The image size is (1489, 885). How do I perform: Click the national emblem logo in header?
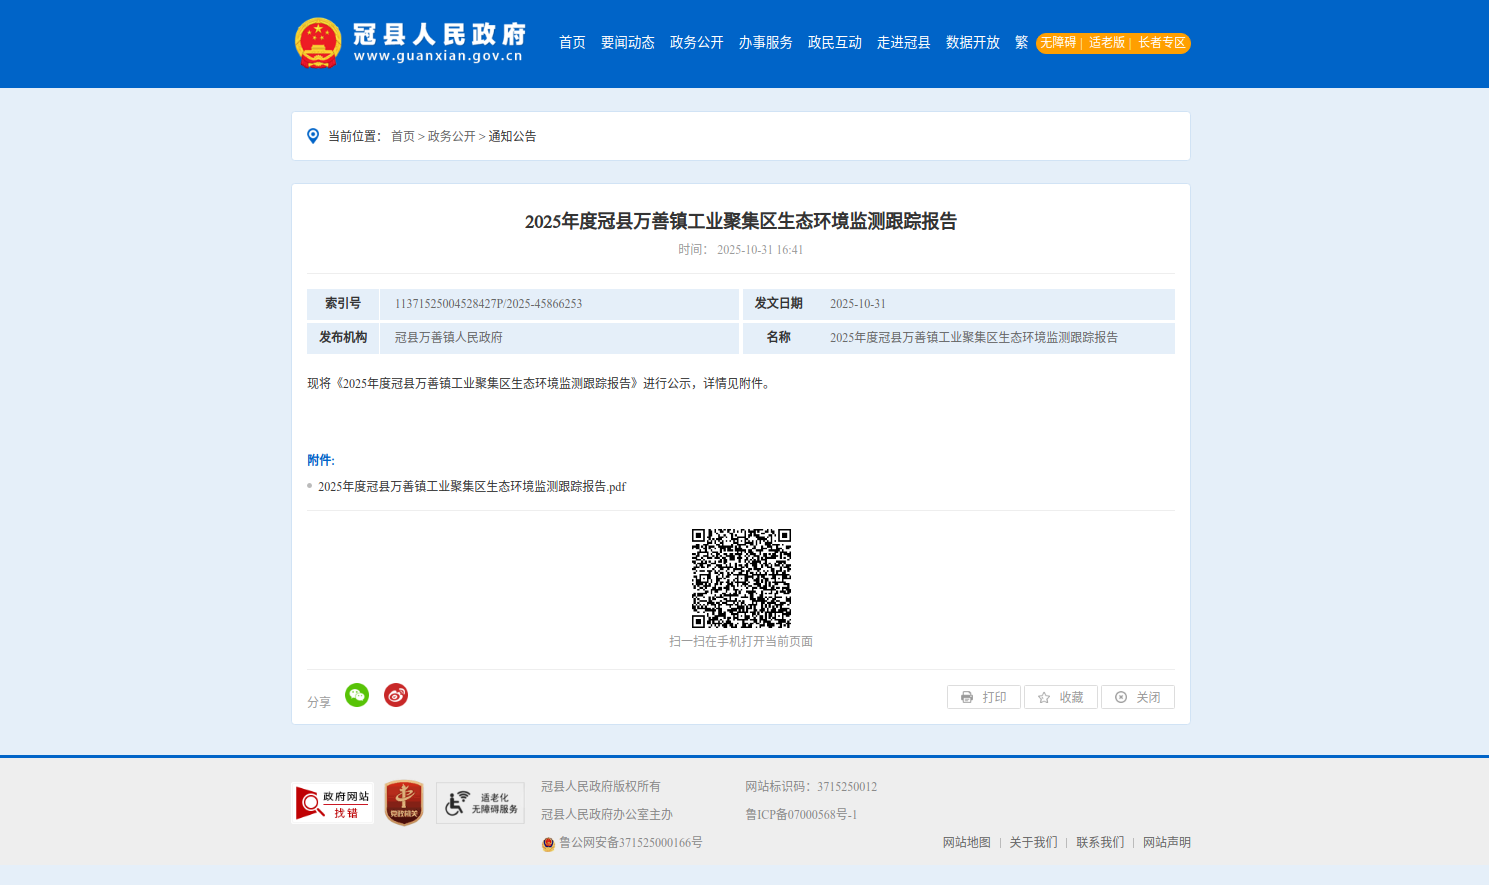[x=318, y=43]
